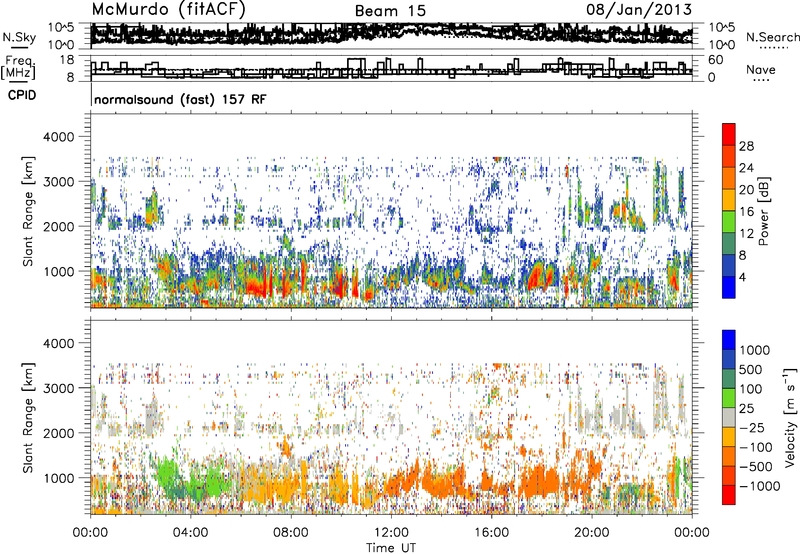Click the normalsound (fast) 157 RF text
800x554 pixels.
180,99
